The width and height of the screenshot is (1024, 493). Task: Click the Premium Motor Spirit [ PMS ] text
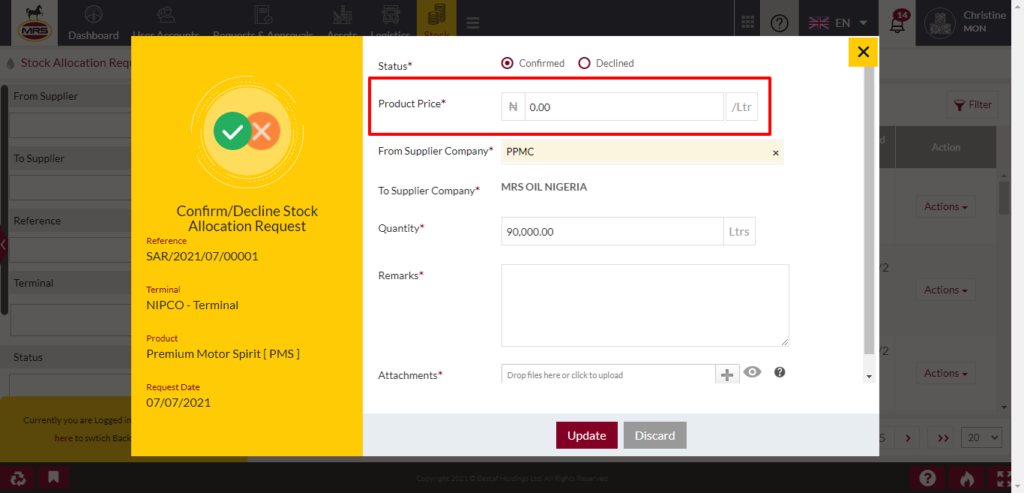point(223,354)
